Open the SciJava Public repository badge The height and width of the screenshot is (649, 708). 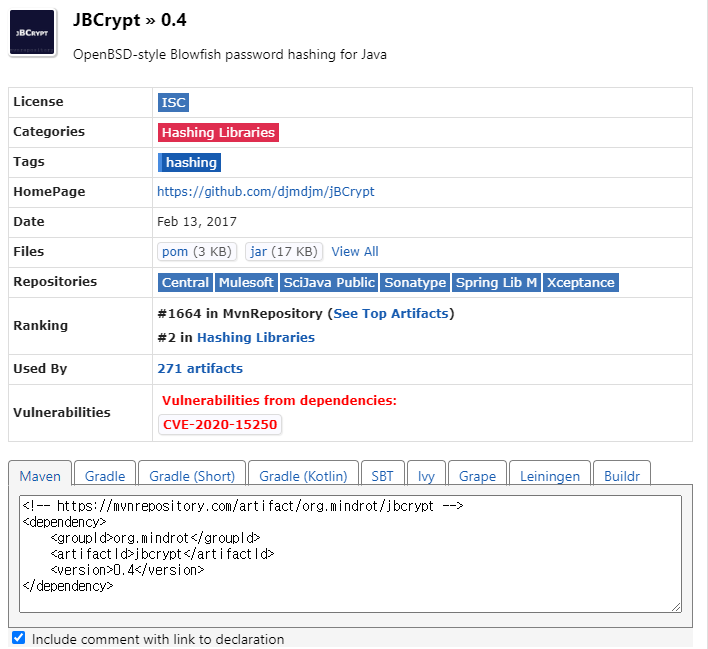pos(329,283)
